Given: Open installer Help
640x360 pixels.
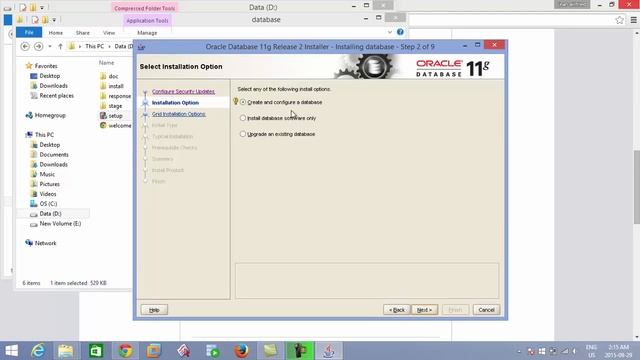Looking at the screenshot, I should point(154,310).
